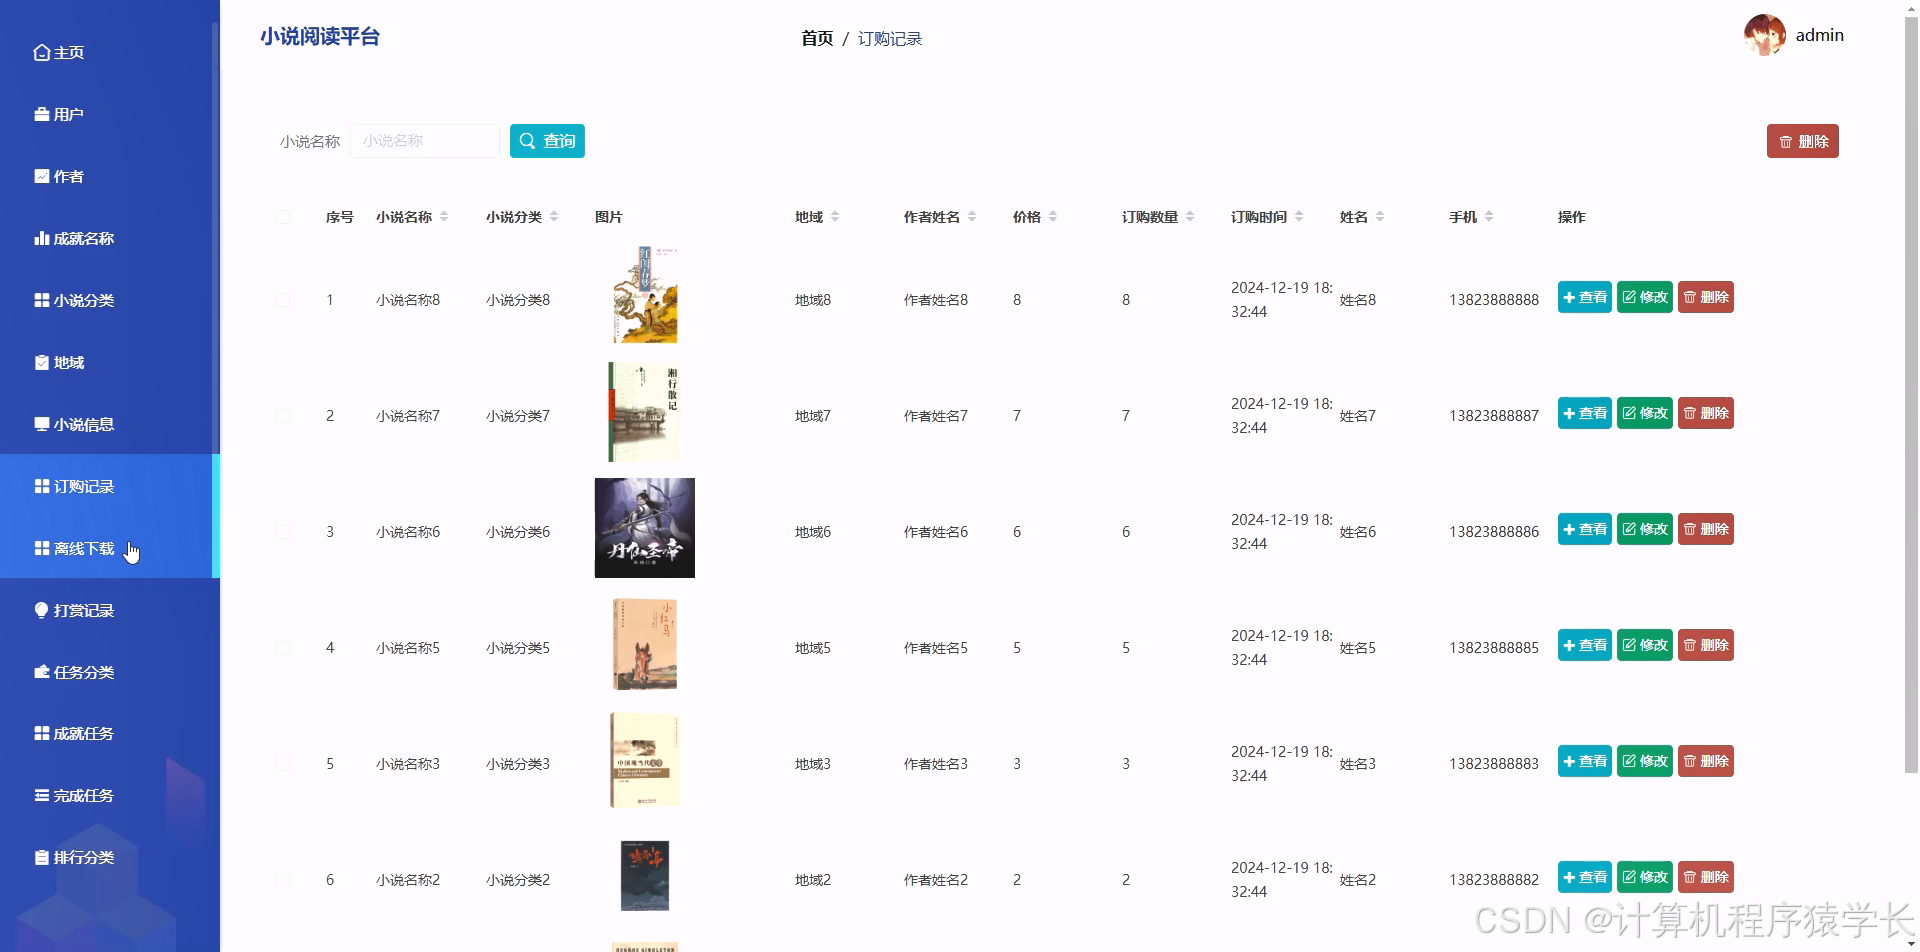Click the 查看 button for 小说名称5
The width and height of the screenshot is (1920, 952).
pos(1584,645)
